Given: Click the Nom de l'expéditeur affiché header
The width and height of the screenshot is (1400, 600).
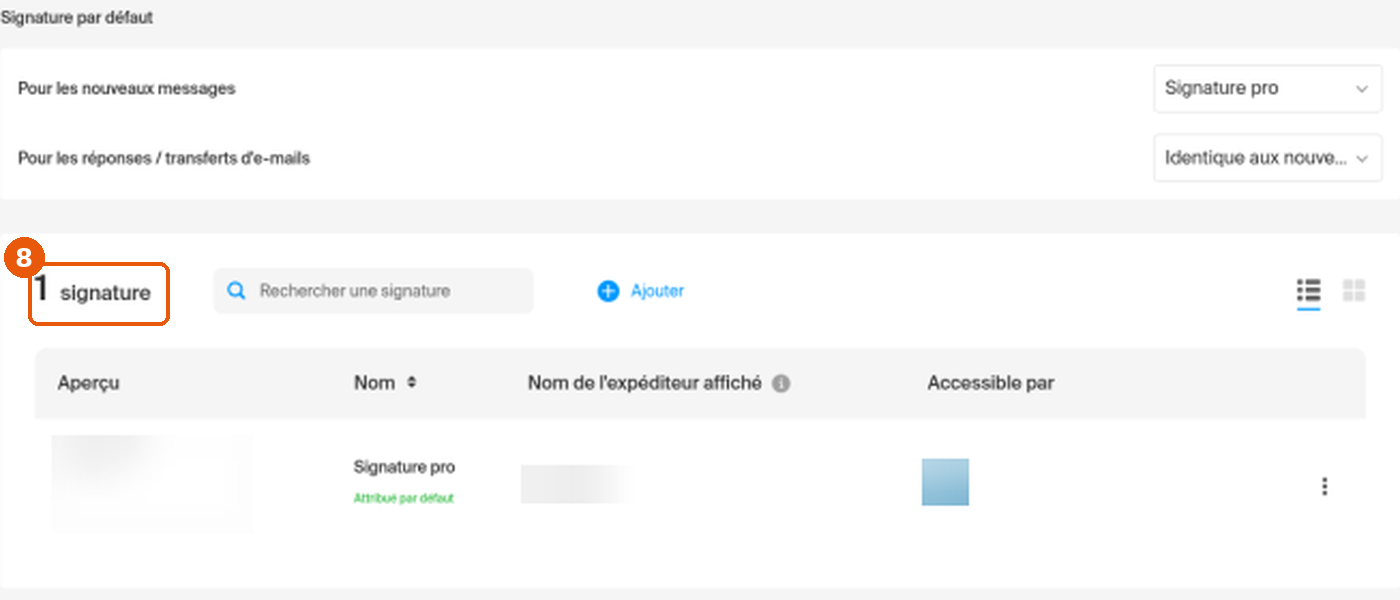Looking at the screenshot, I should [x=644, y=383].
